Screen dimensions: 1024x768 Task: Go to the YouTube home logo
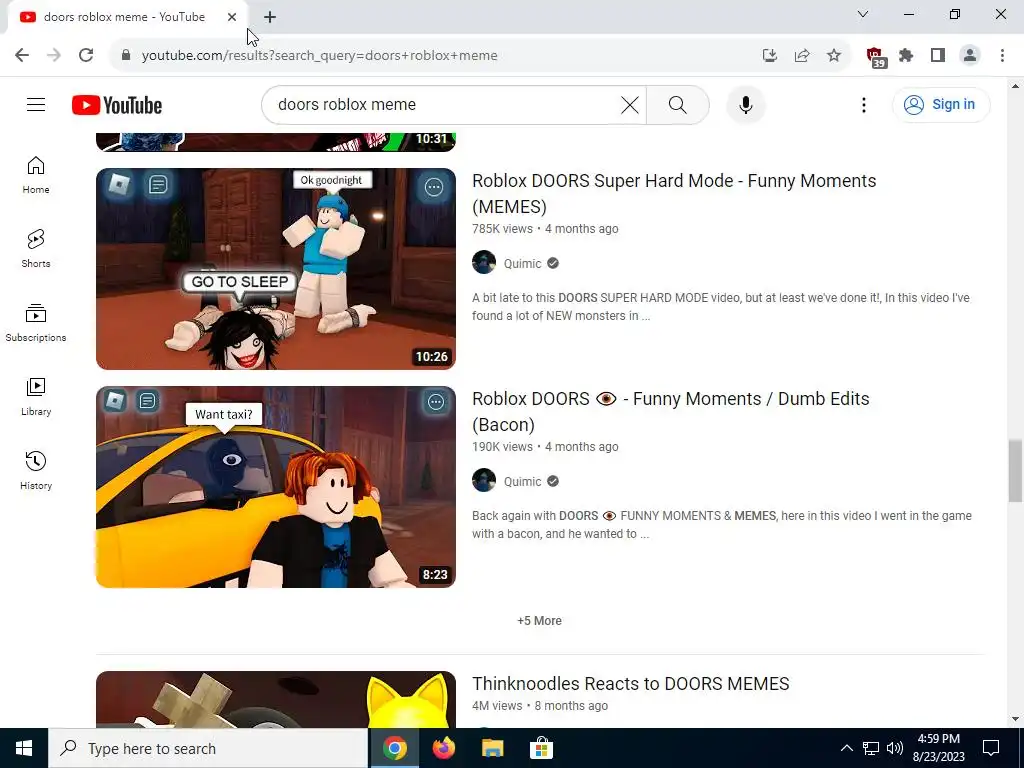(x=117, y=105)
